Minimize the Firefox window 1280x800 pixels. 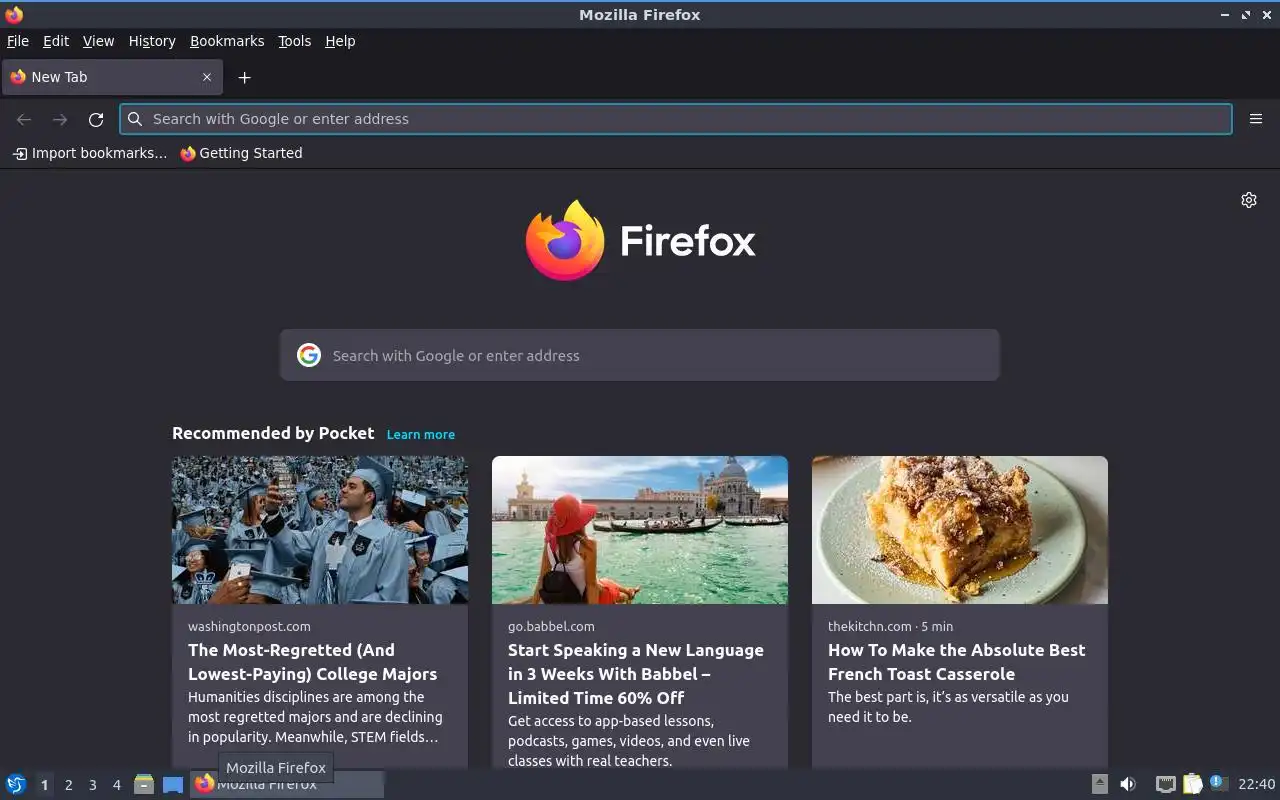pyautogui.click(x=1225, y=14)
